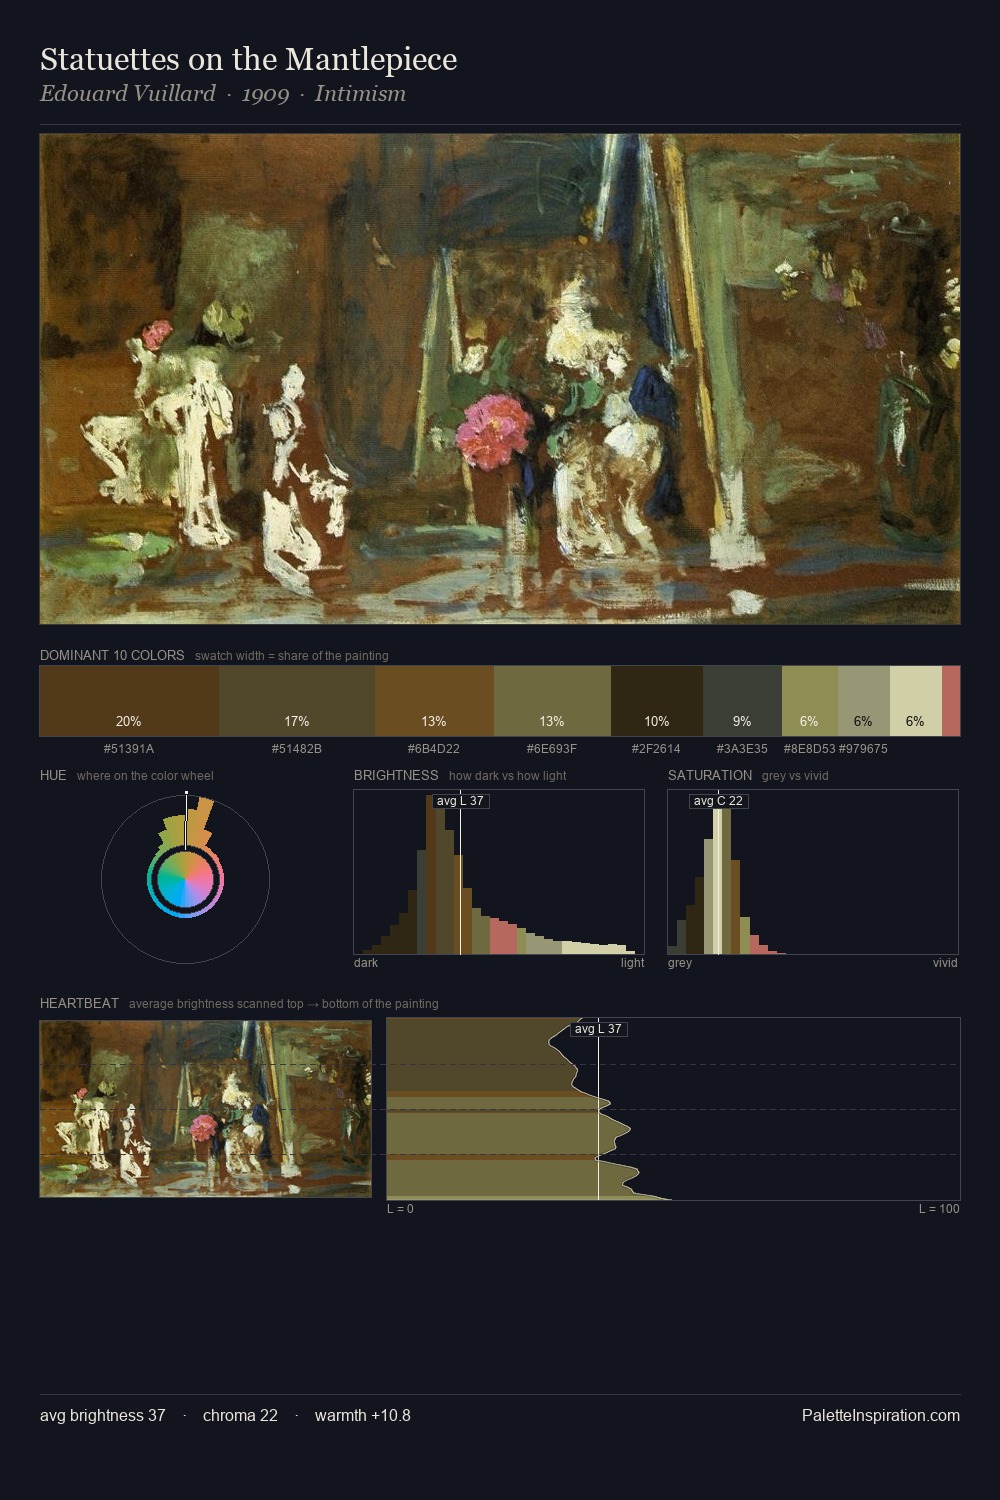The height and width of the screenshot is (1500, 1000).
Task: Click hex code #979675
Action: tap(864, 749)
